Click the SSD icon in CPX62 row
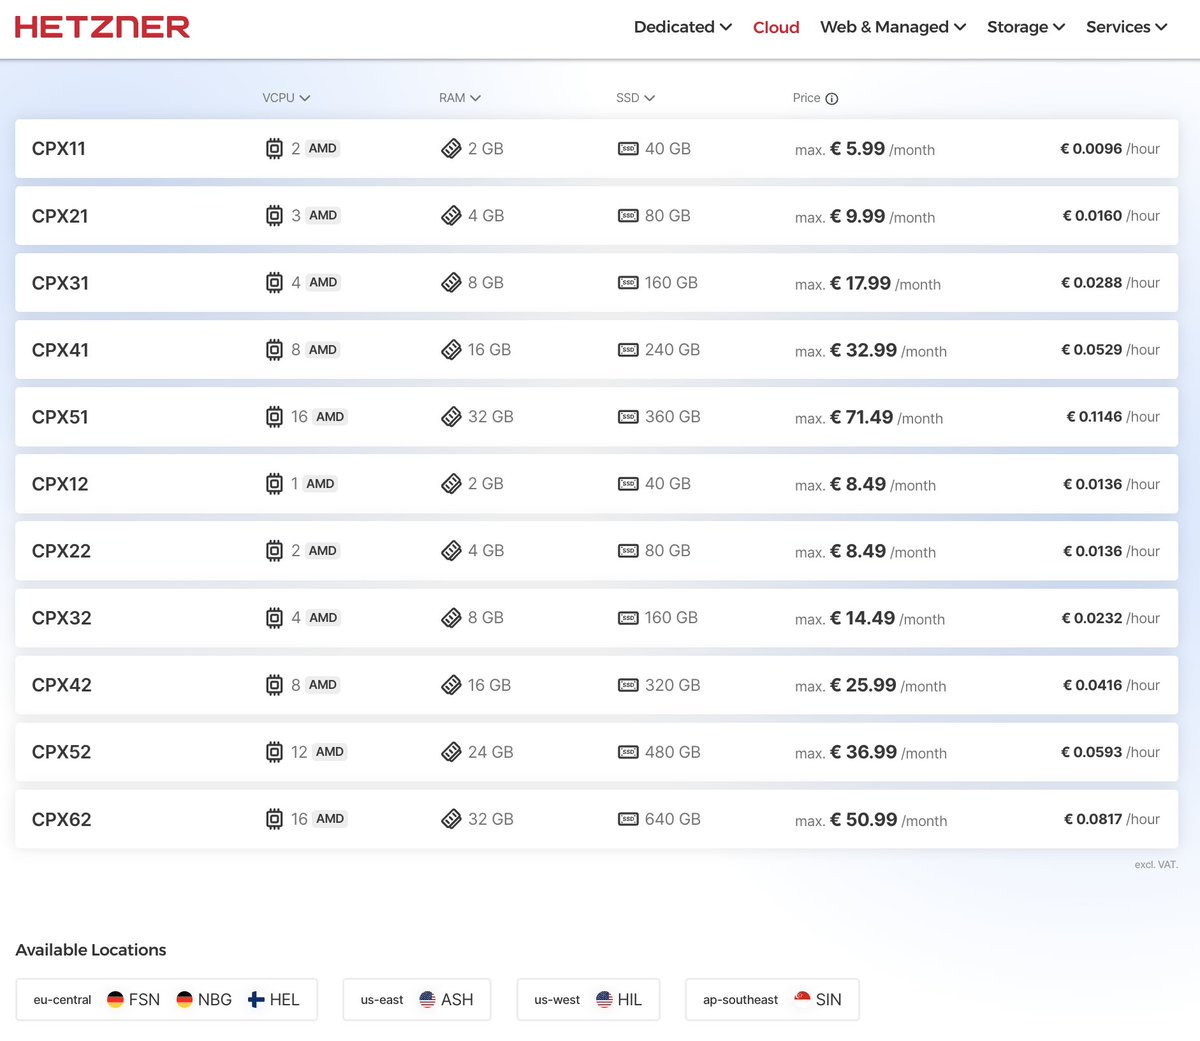 (628, 819)
